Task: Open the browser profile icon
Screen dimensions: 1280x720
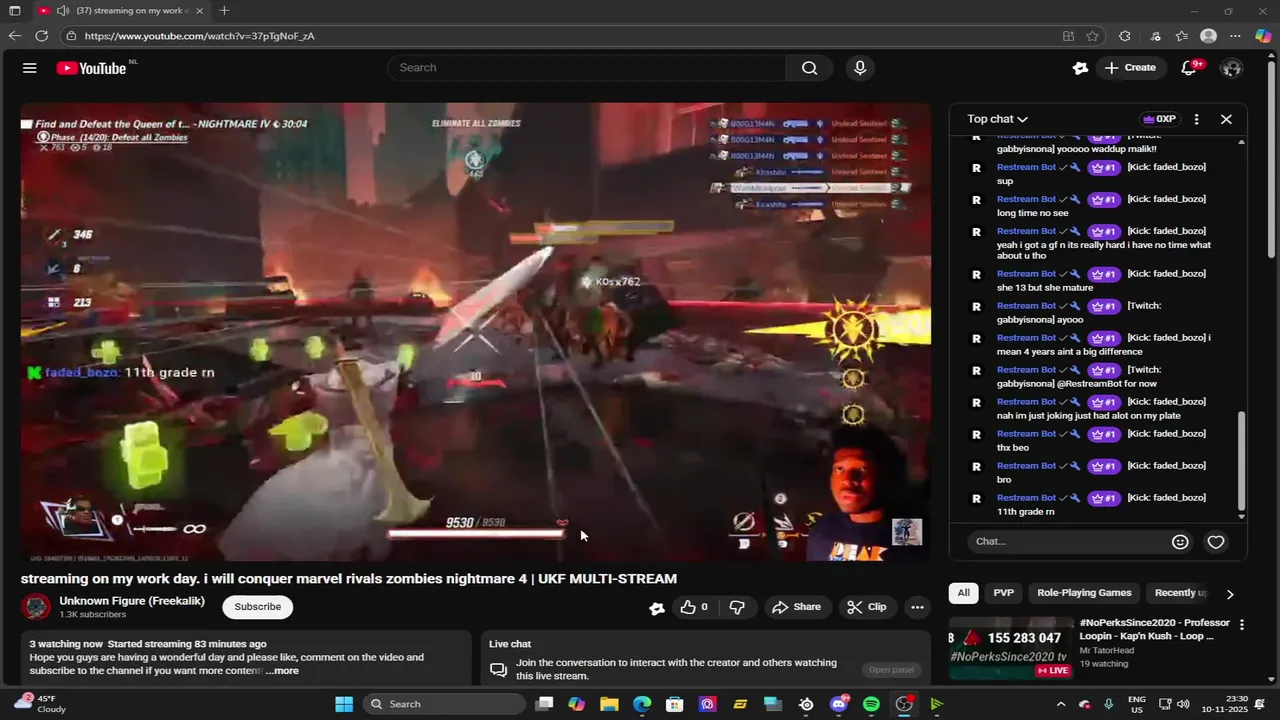Action: coord(1208,36)
